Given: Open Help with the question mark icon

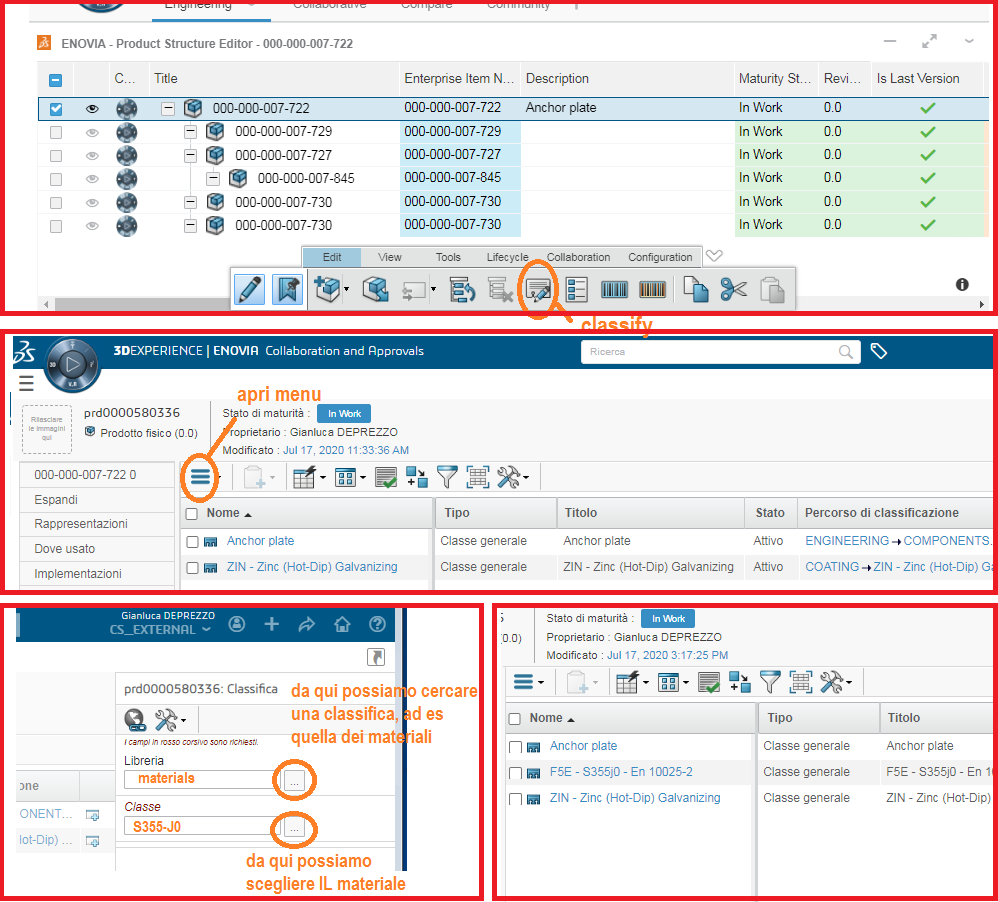Looking at the screenshot, I should click(377, 624).
